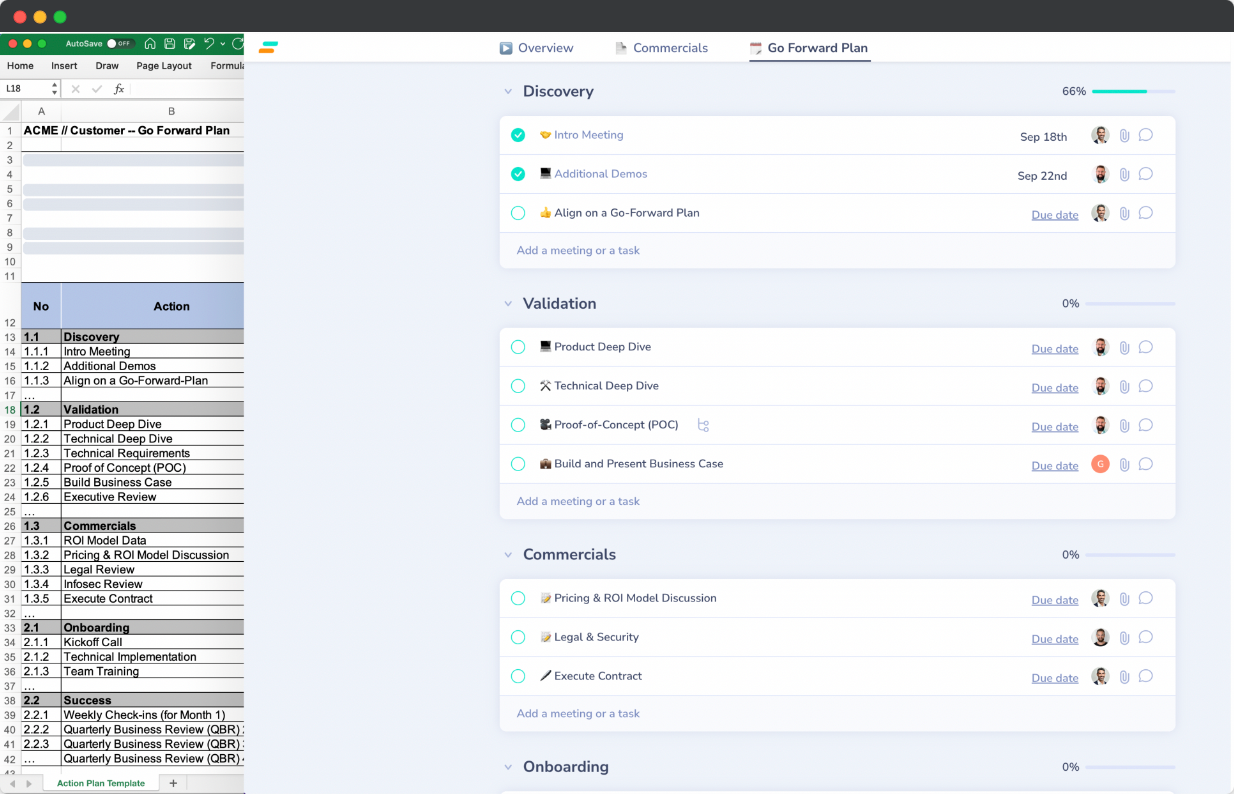The width and height of the screenshot is (1234, 794).
Task: Collapse the Discovery section
Action: [507, 91]
